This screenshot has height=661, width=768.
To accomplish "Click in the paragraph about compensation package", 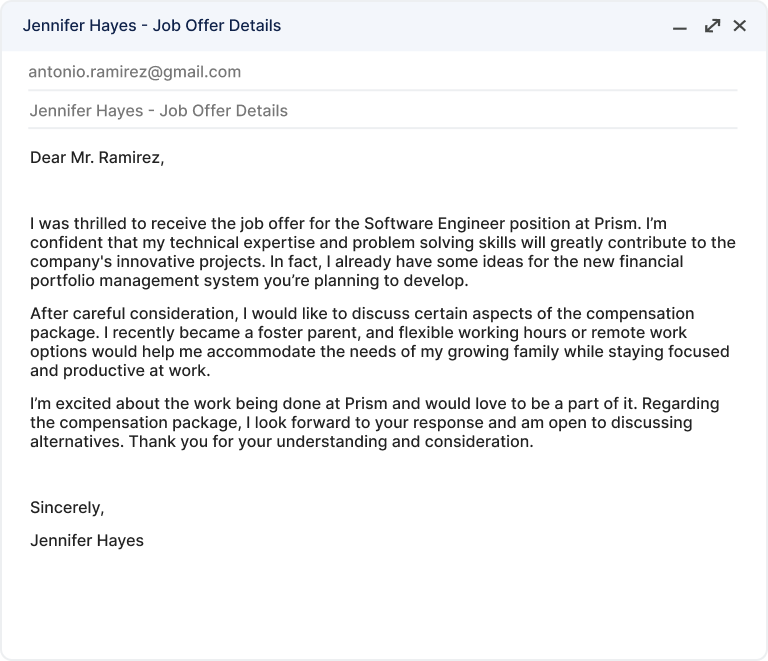I will point(380,342).
